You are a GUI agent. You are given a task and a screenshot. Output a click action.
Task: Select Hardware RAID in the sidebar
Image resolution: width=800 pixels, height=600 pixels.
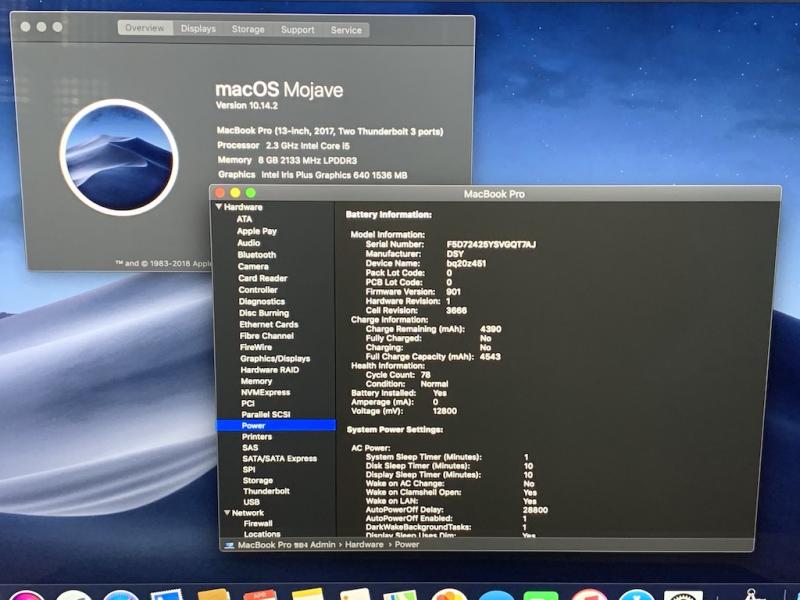tap(269, 370)
